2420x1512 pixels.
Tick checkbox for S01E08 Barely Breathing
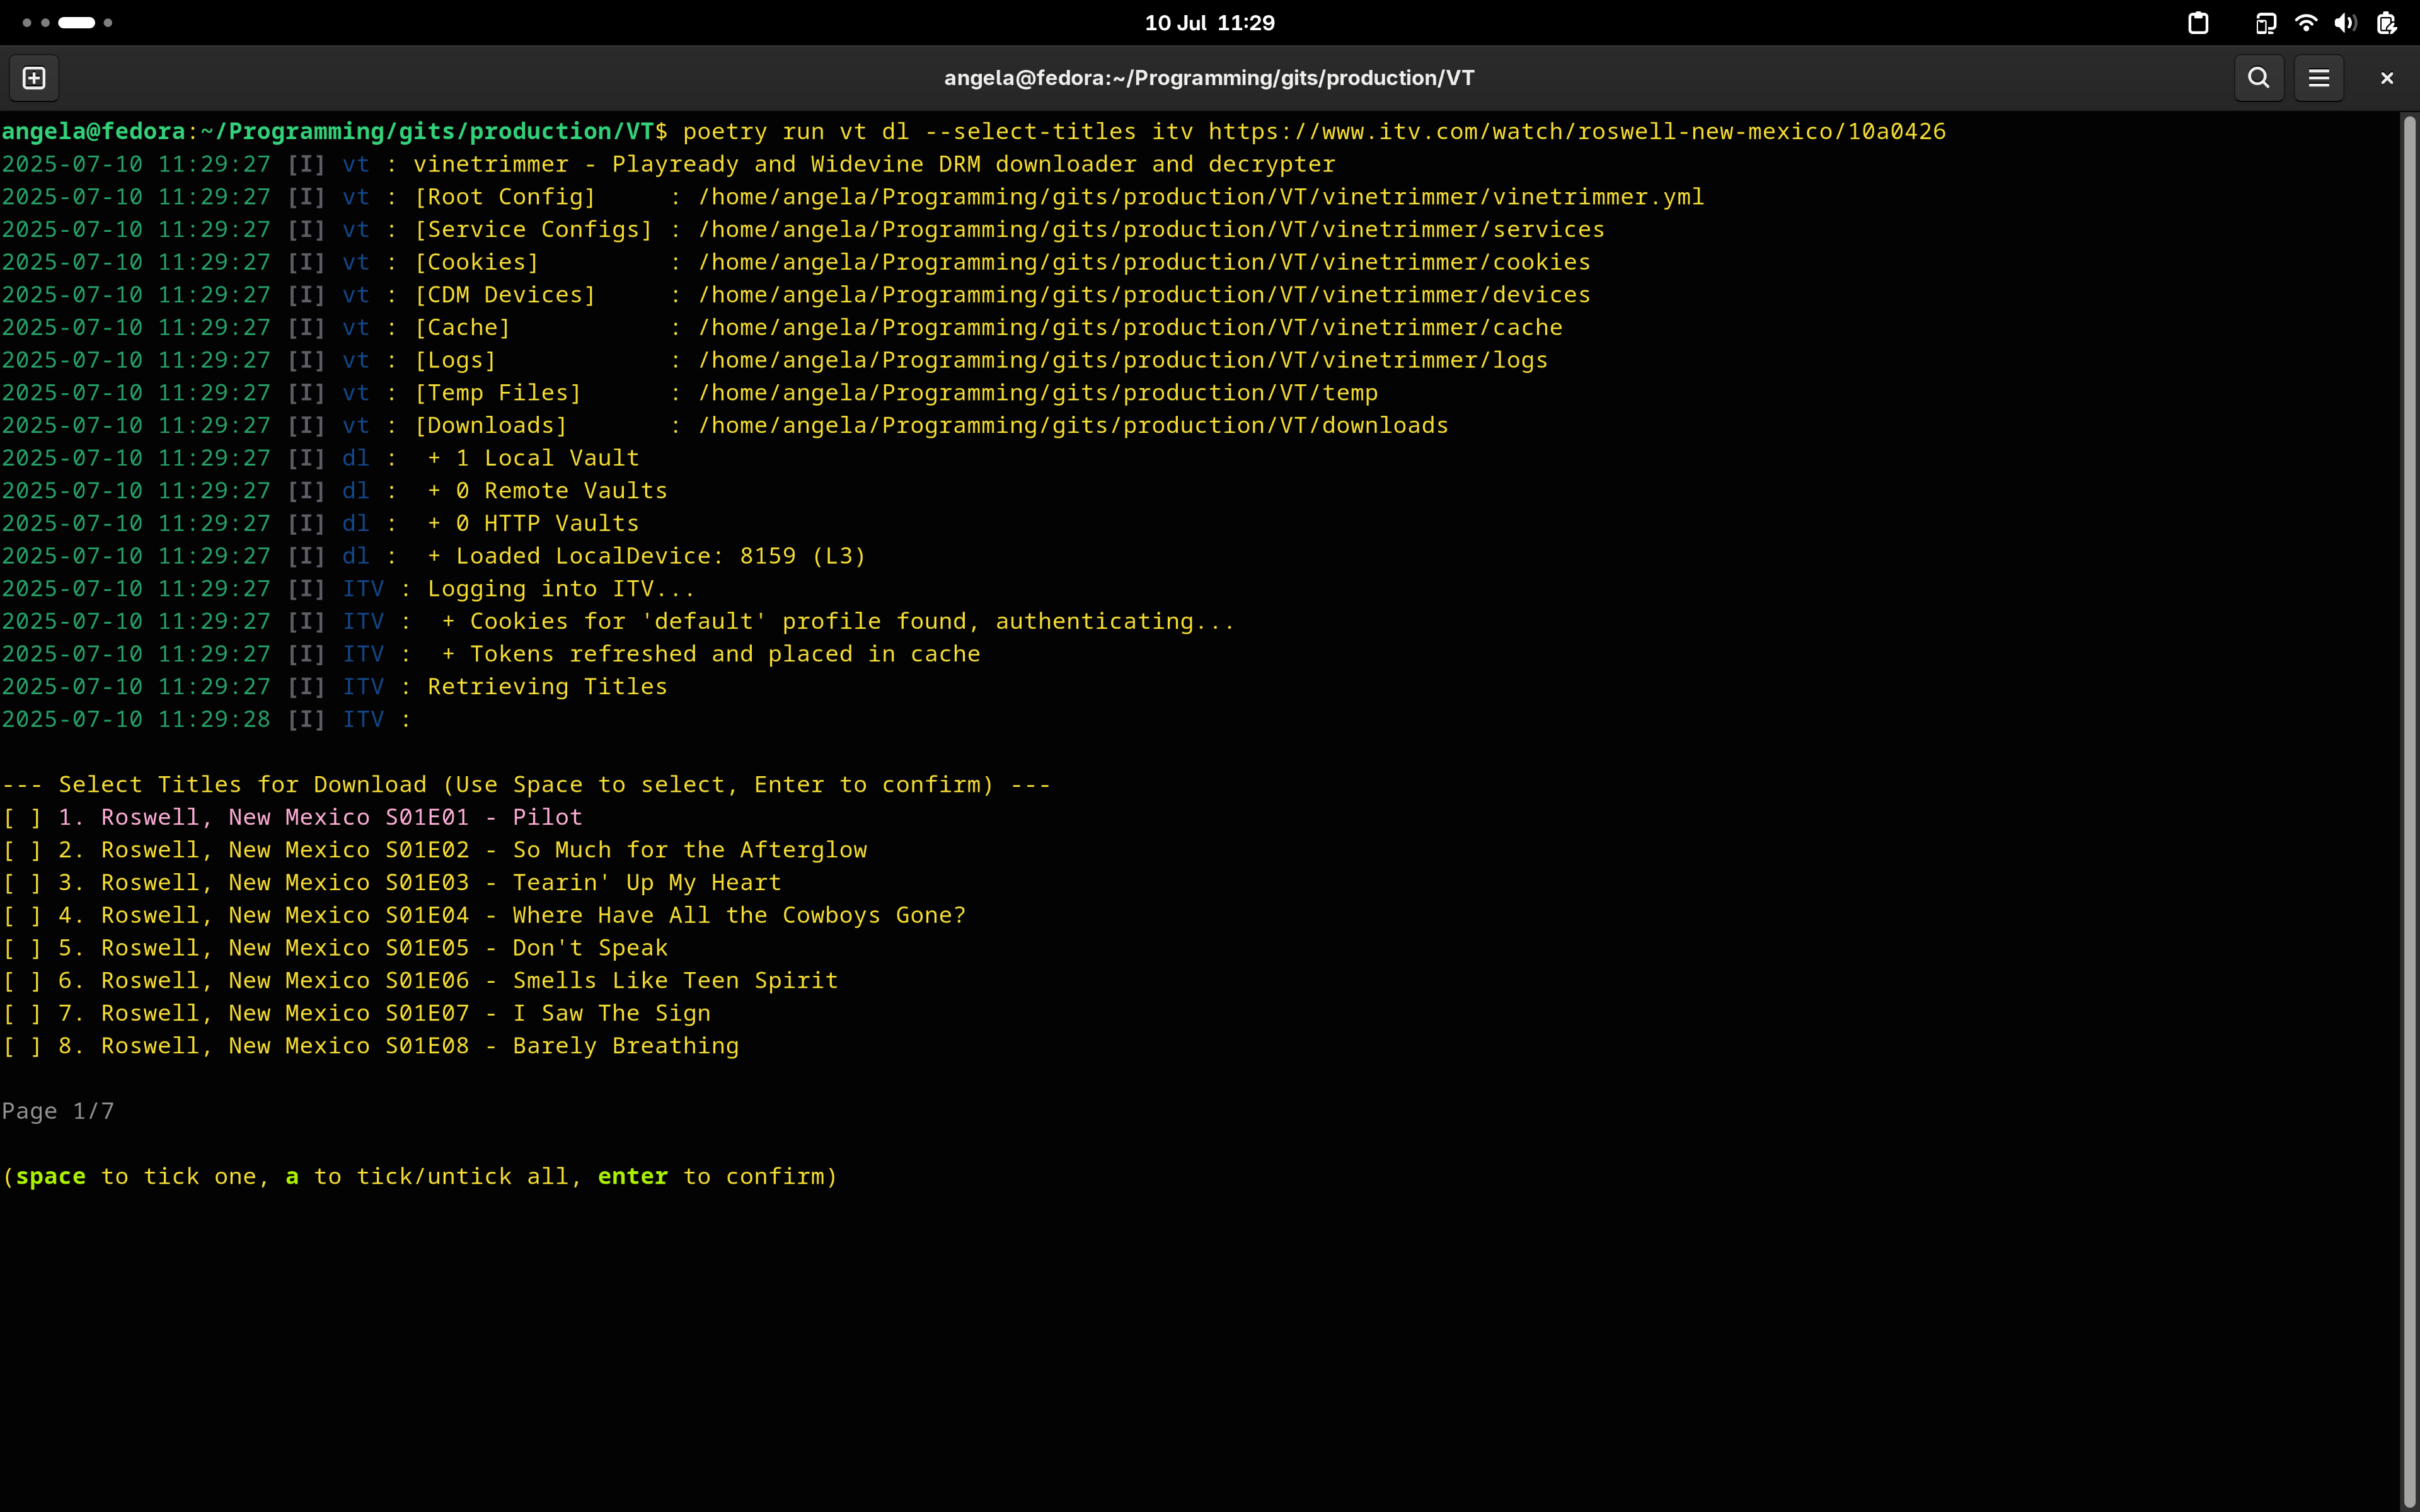tap(22, 1046)
